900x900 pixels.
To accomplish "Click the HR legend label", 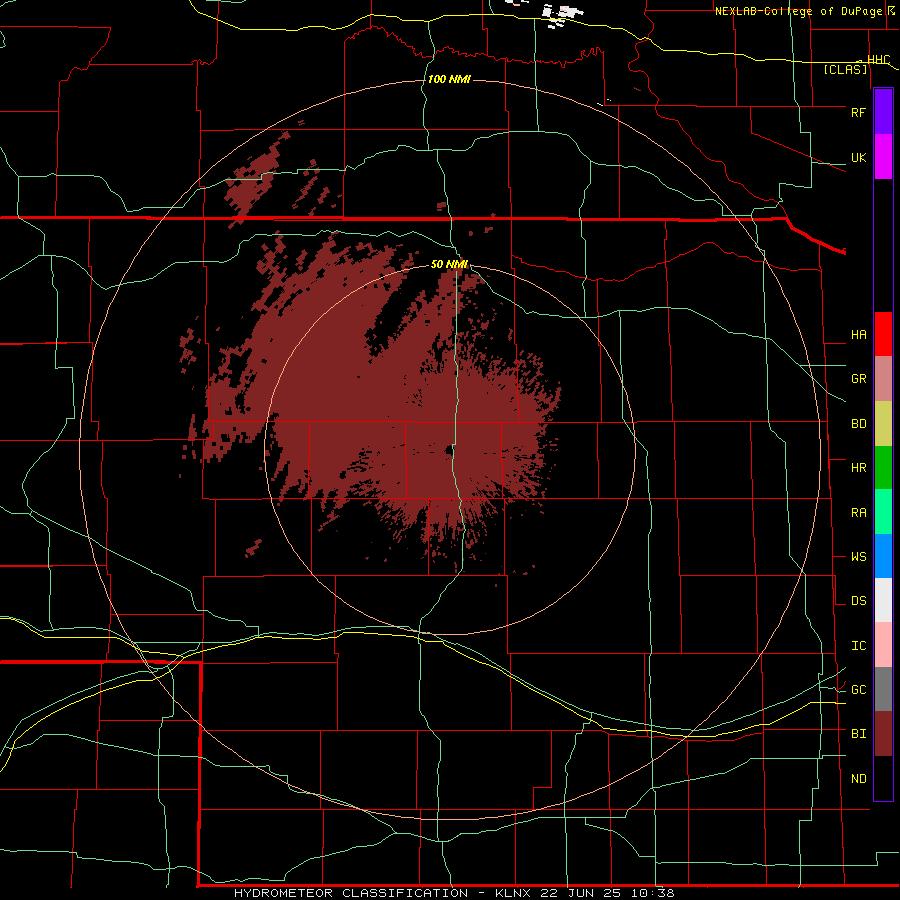I will (x=858, y=468).
